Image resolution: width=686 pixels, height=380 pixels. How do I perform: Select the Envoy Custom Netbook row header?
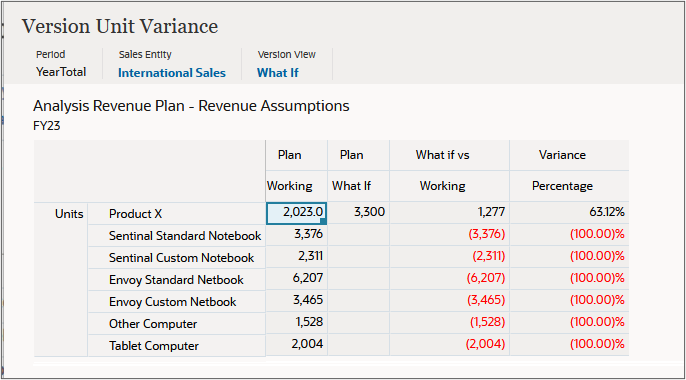[x=177, y=302]
